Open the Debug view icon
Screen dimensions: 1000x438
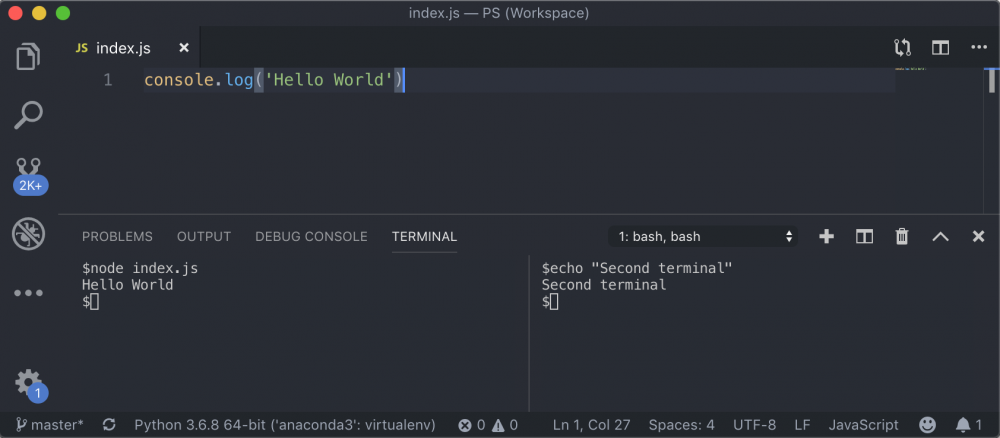tap(29, 234)
